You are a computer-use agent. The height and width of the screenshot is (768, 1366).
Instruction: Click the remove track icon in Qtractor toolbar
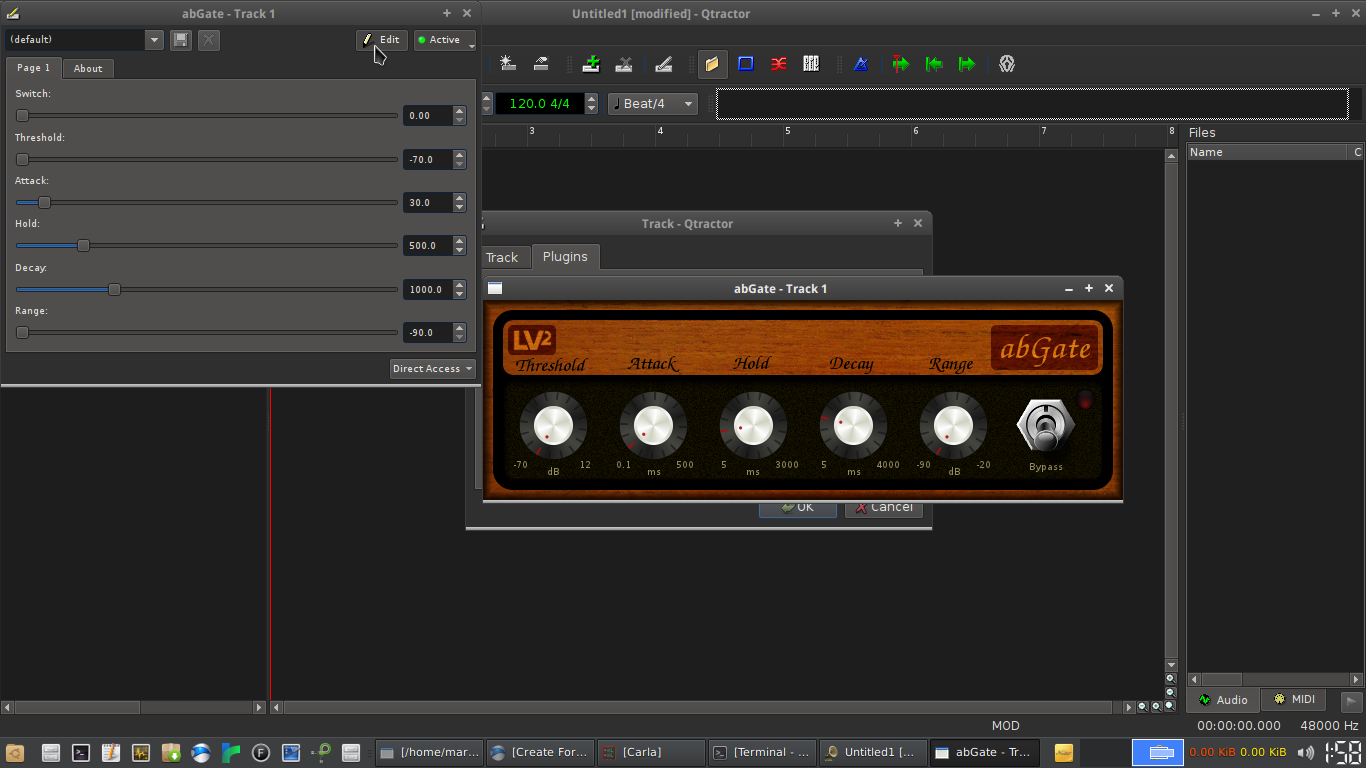click(x=623, y=64)
